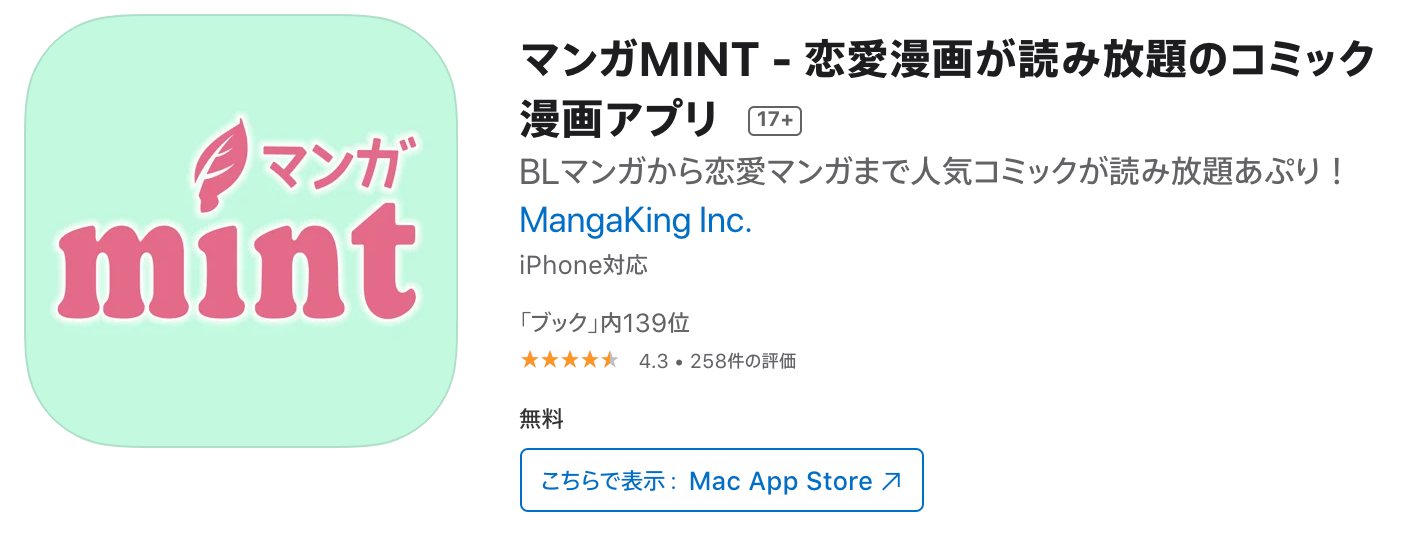Image resolution: width=1411 pixels, height=553 pixels.
Task: Open the 「ブック」内139位 ranking text
Action: (604, 323)
